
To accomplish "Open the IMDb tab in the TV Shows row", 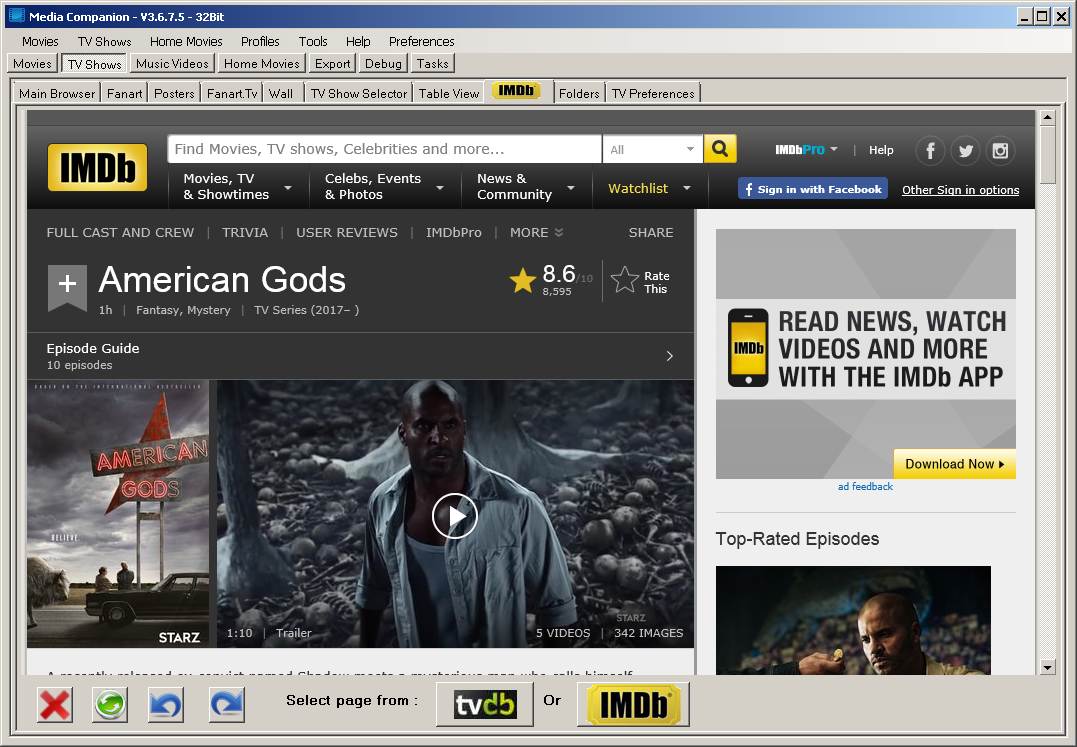I will click(519, 91).
